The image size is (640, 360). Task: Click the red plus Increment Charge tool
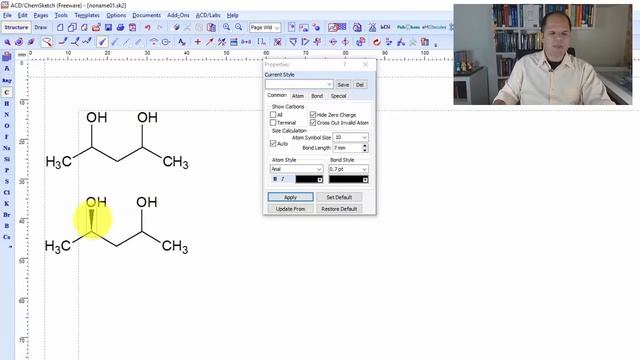(x=198, y=42)
